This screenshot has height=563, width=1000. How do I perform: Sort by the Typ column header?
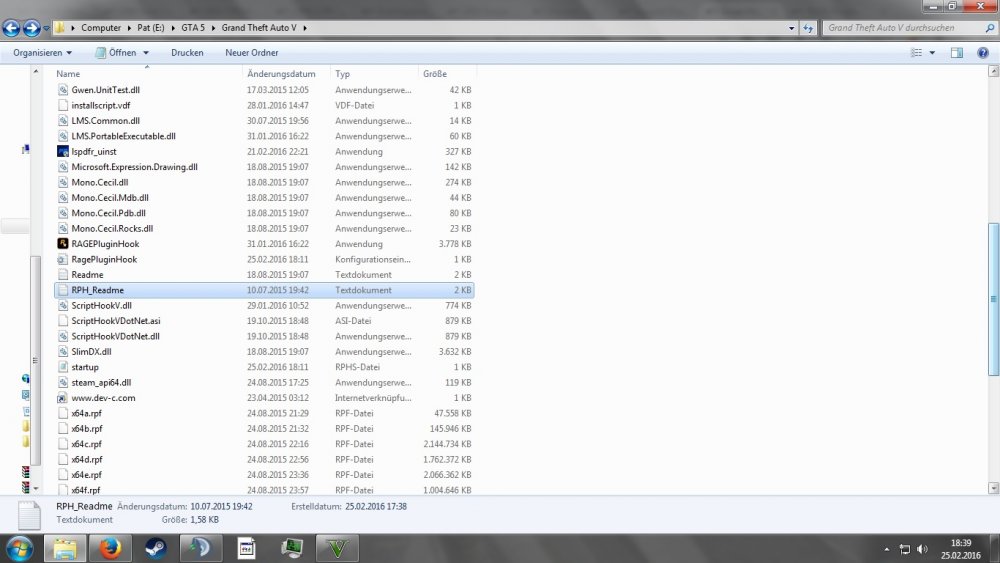[x=374, y=74]
